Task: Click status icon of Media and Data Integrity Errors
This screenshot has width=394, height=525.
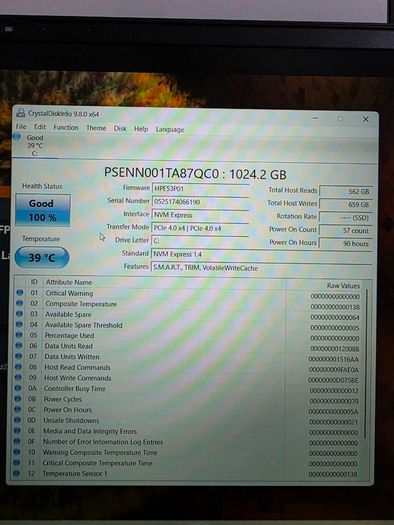Action: pos(17,430)
